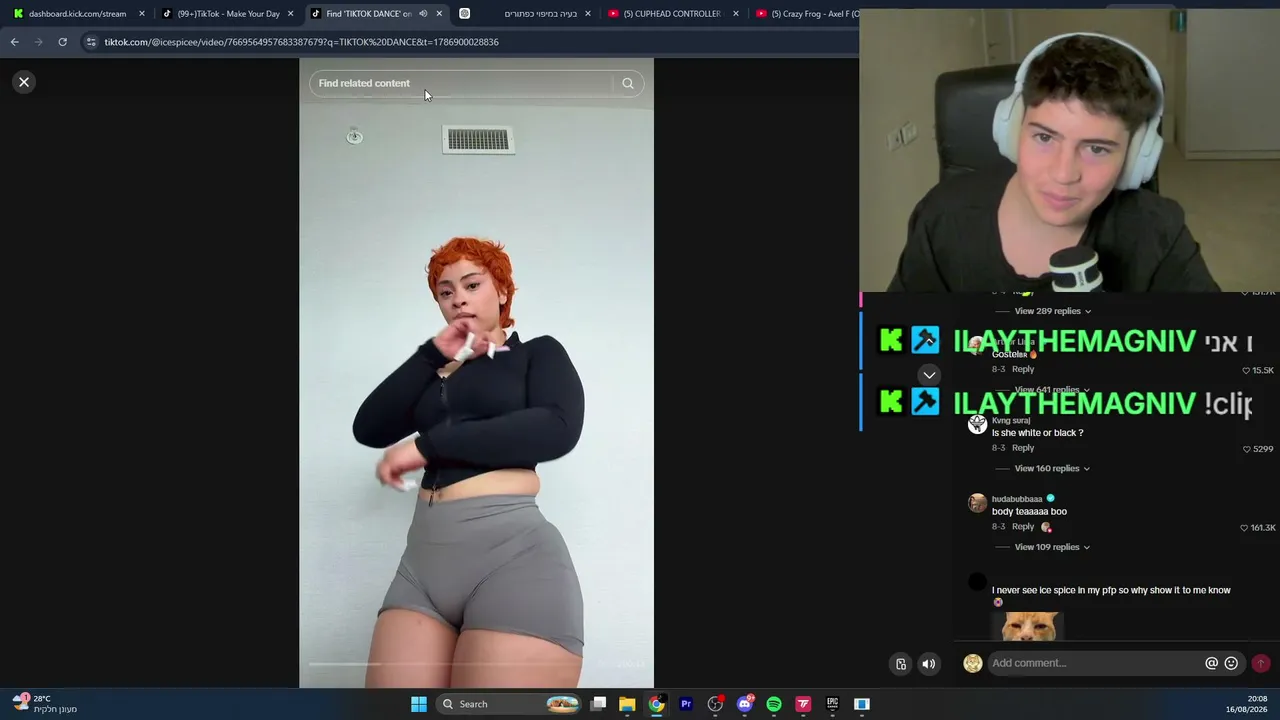Screen dimensions: 1280x720
Task: Open the red TF app on the taskbar
Action: (803, 704)
